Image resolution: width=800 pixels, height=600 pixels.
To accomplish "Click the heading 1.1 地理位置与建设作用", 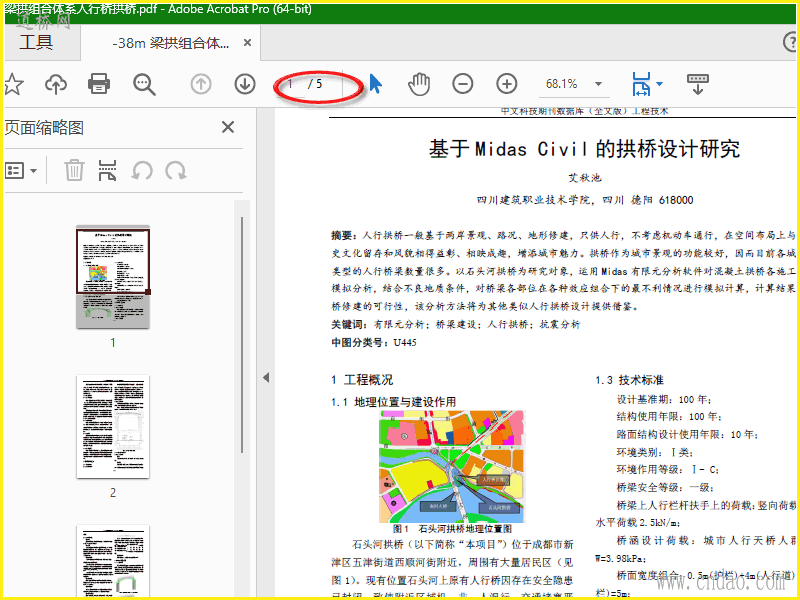I will tap(393, 402).
